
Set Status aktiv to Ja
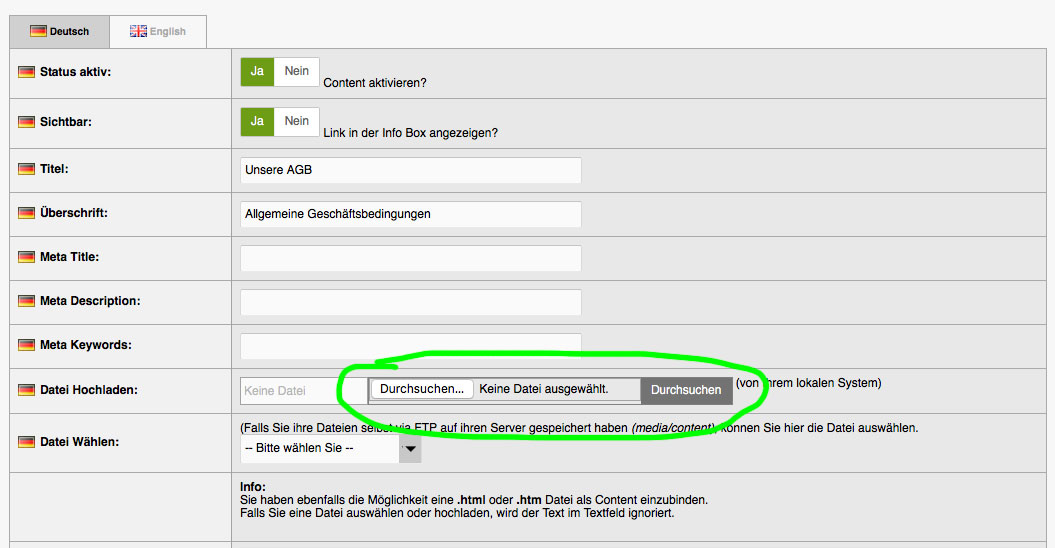(x=257, y=72)
